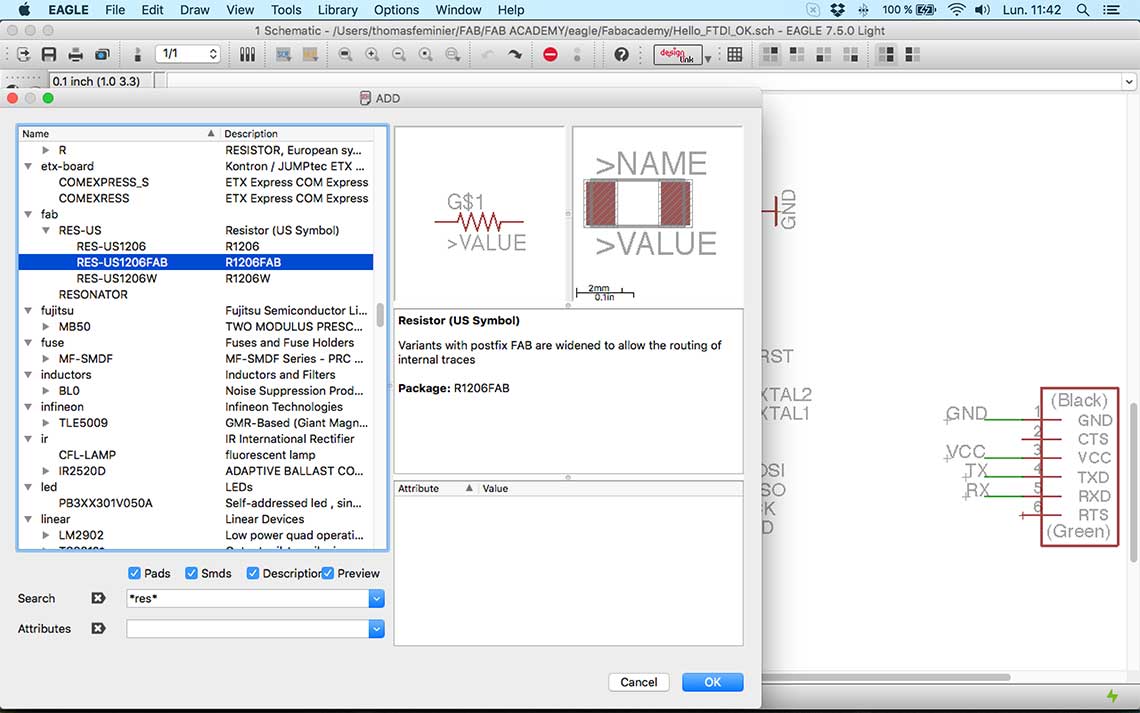Click the schematic horizontal scrollbar

(886, 677)
